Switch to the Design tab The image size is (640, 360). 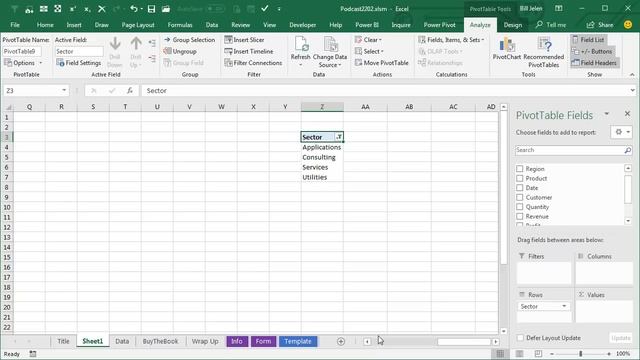513,25
